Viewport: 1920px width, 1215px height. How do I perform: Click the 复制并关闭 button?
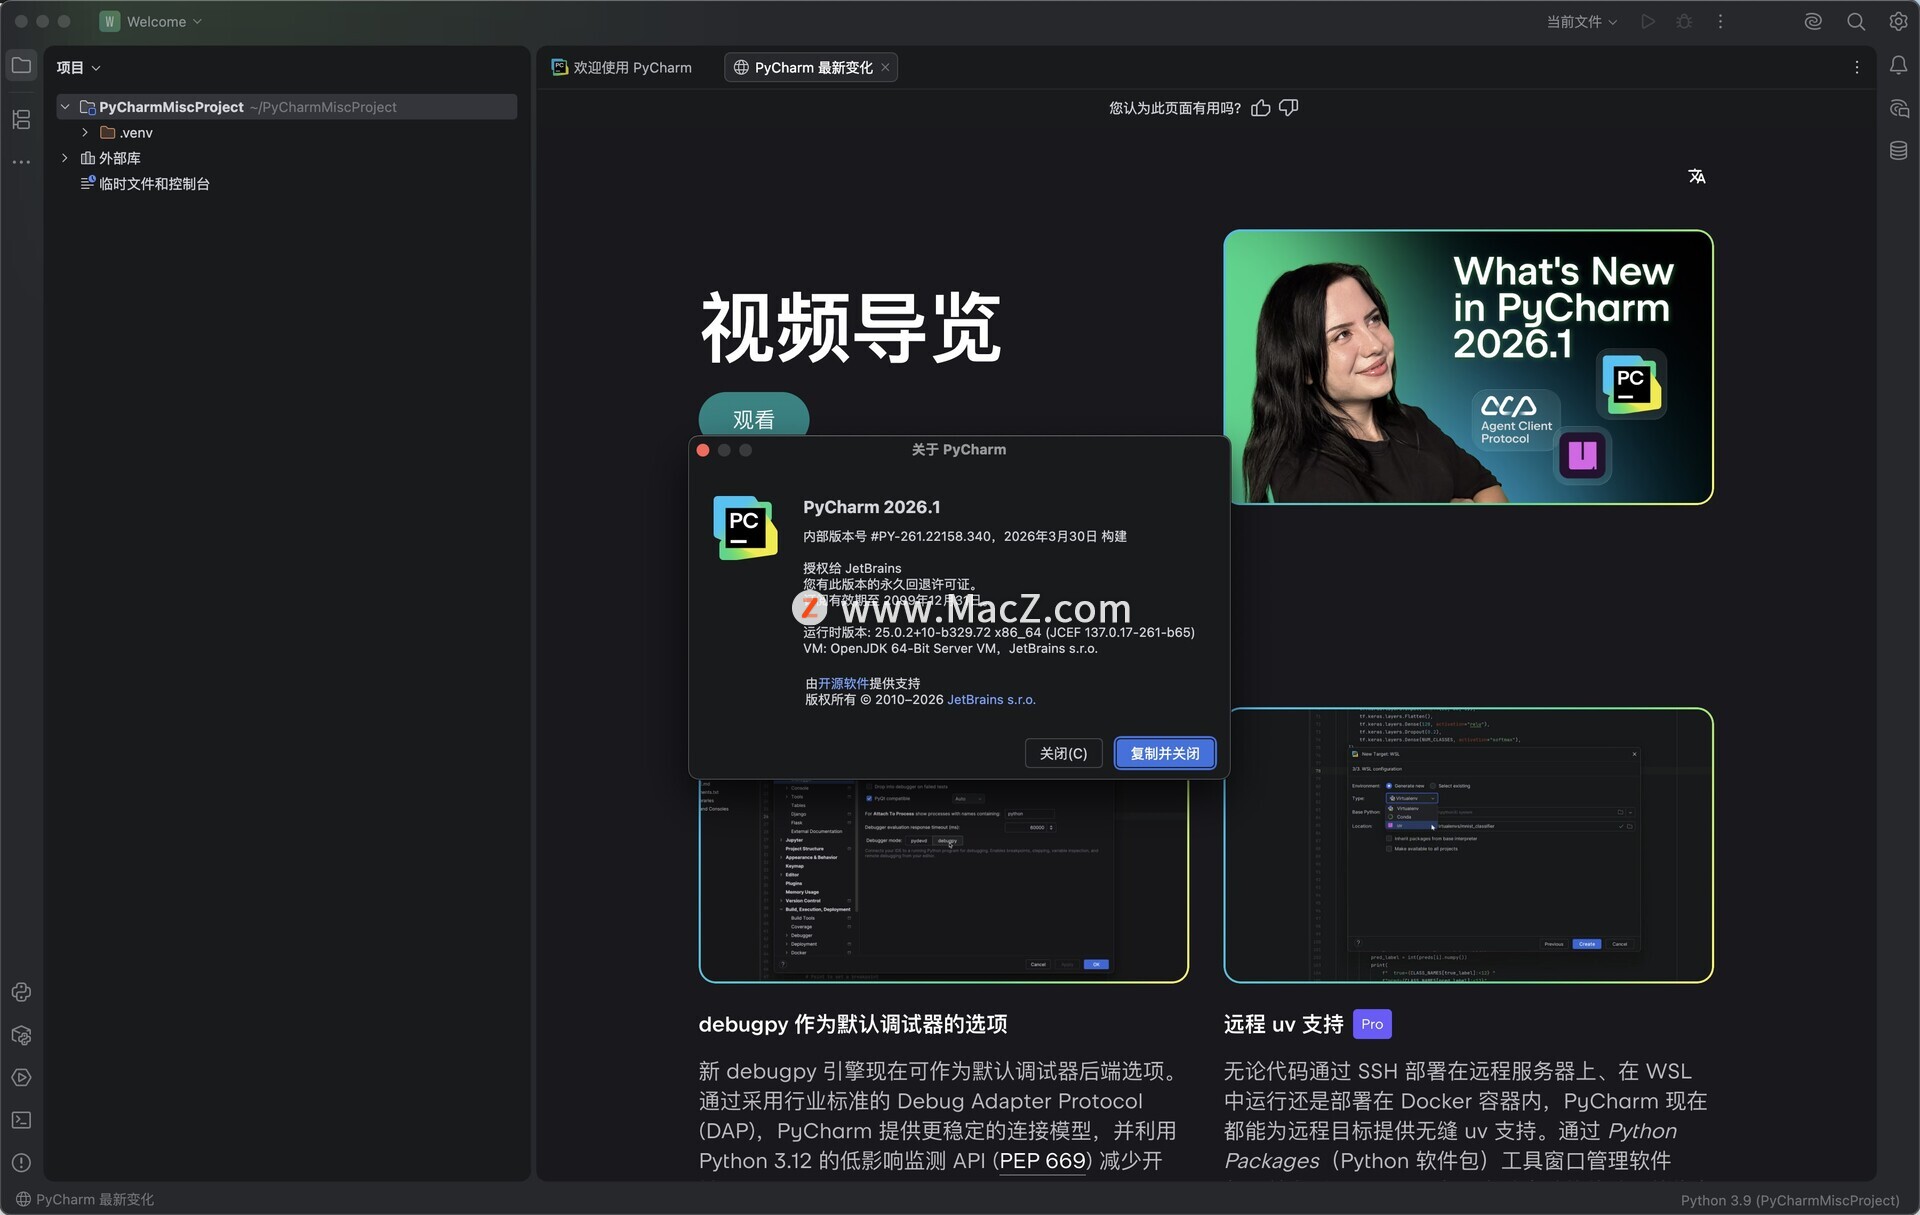(x=1164, y=753)
